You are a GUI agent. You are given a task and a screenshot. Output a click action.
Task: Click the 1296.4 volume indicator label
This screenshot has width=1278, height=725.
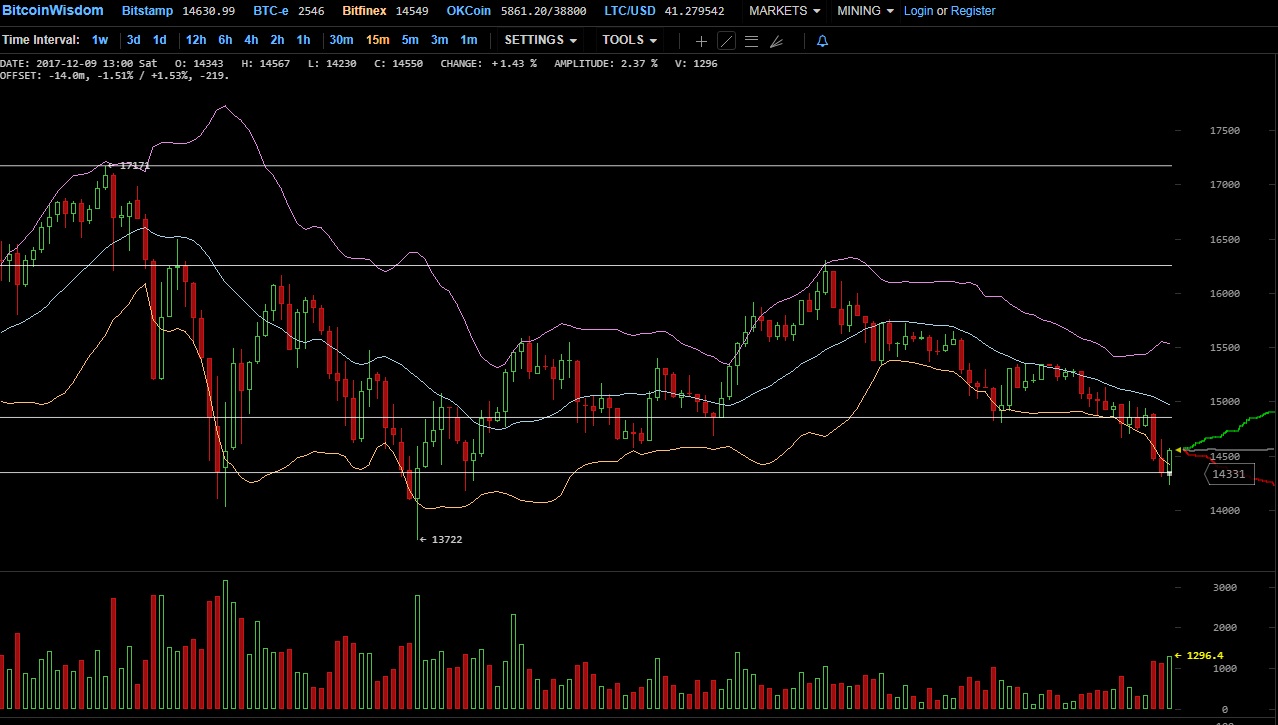pos(1204,656)
